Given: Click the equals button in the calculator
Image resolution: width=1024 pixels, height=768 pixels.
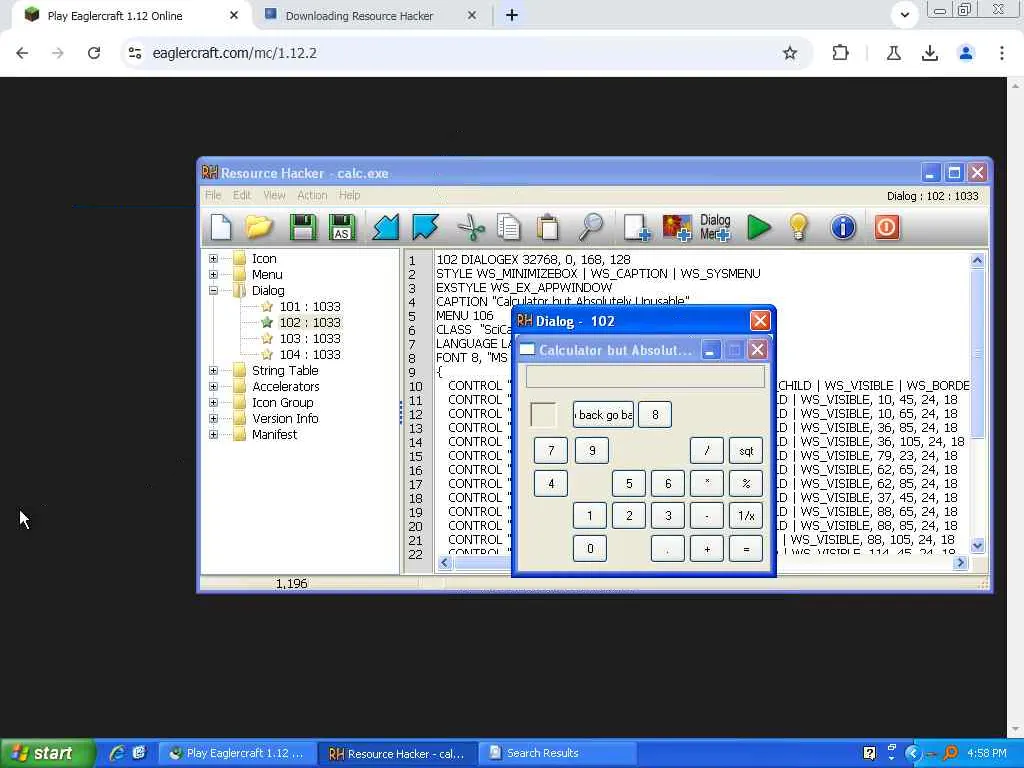Looking at the screenshot, I should [x=746, y=549].
